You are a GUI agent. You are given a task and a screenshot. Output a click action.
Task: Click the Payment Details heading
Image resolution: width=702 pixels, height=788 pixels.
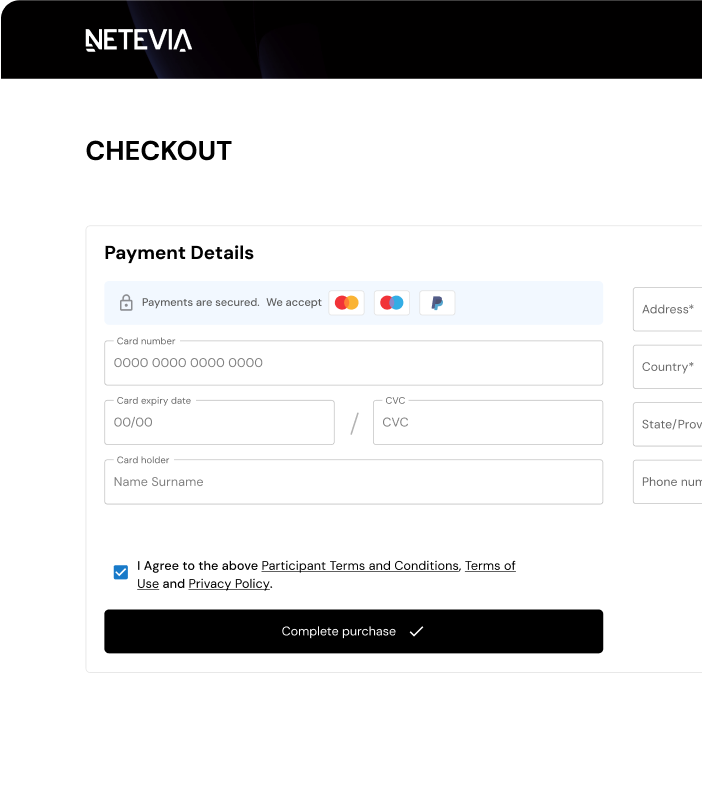coord(179,253)
